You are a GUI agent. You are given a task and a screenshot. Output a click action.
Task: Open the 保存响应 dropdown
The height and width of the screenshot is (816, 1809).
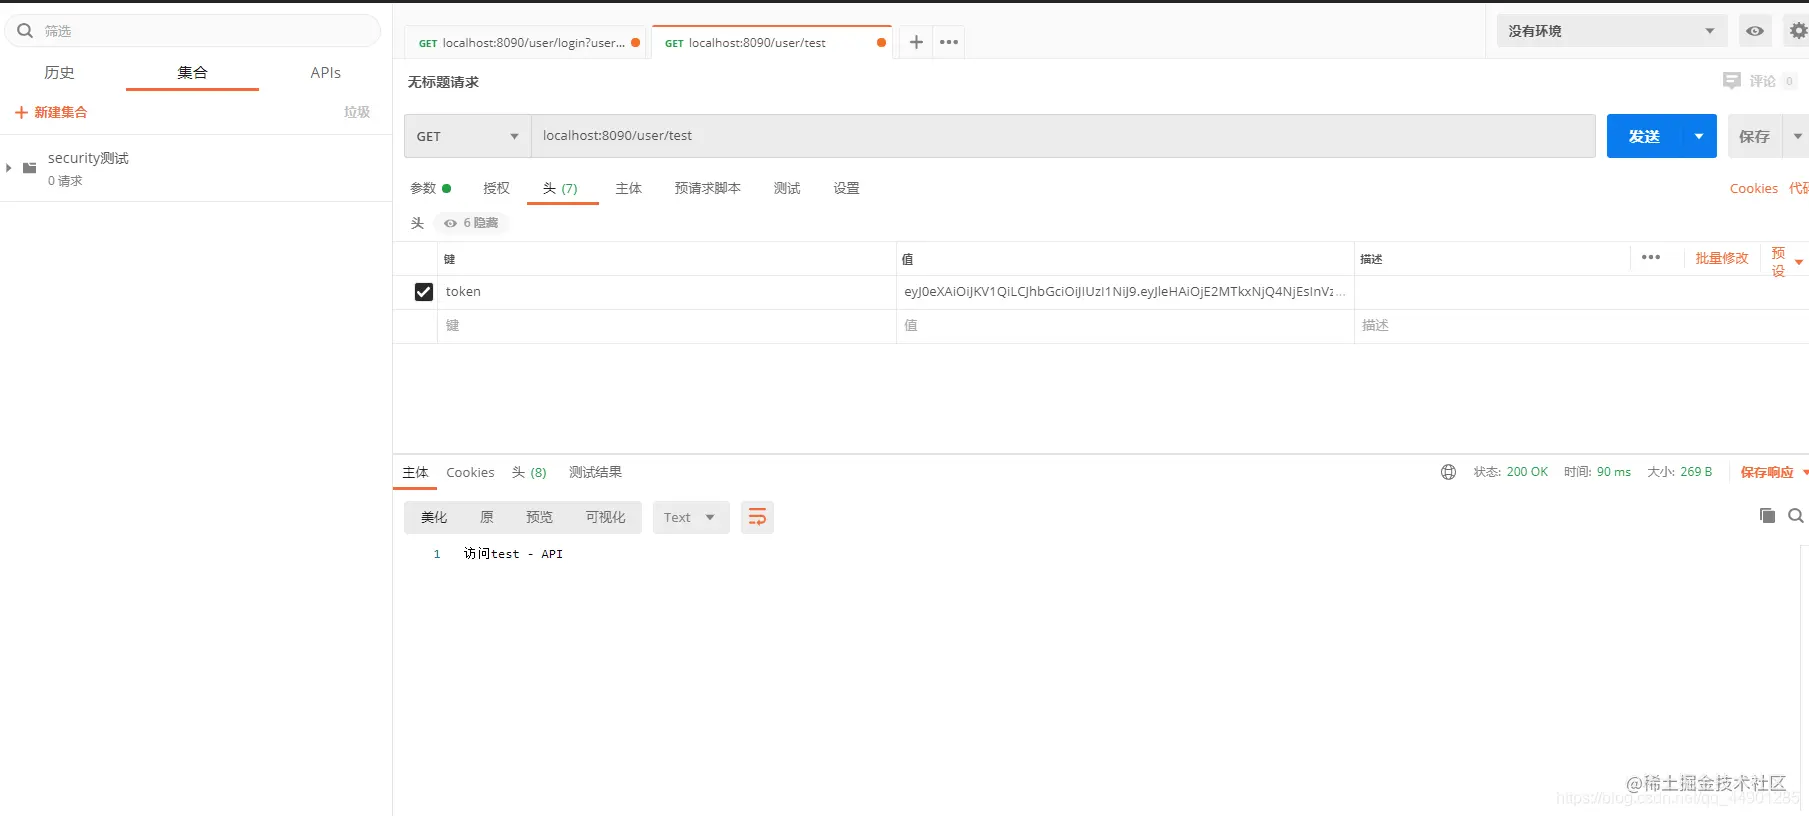click(x=1774, y=472)
